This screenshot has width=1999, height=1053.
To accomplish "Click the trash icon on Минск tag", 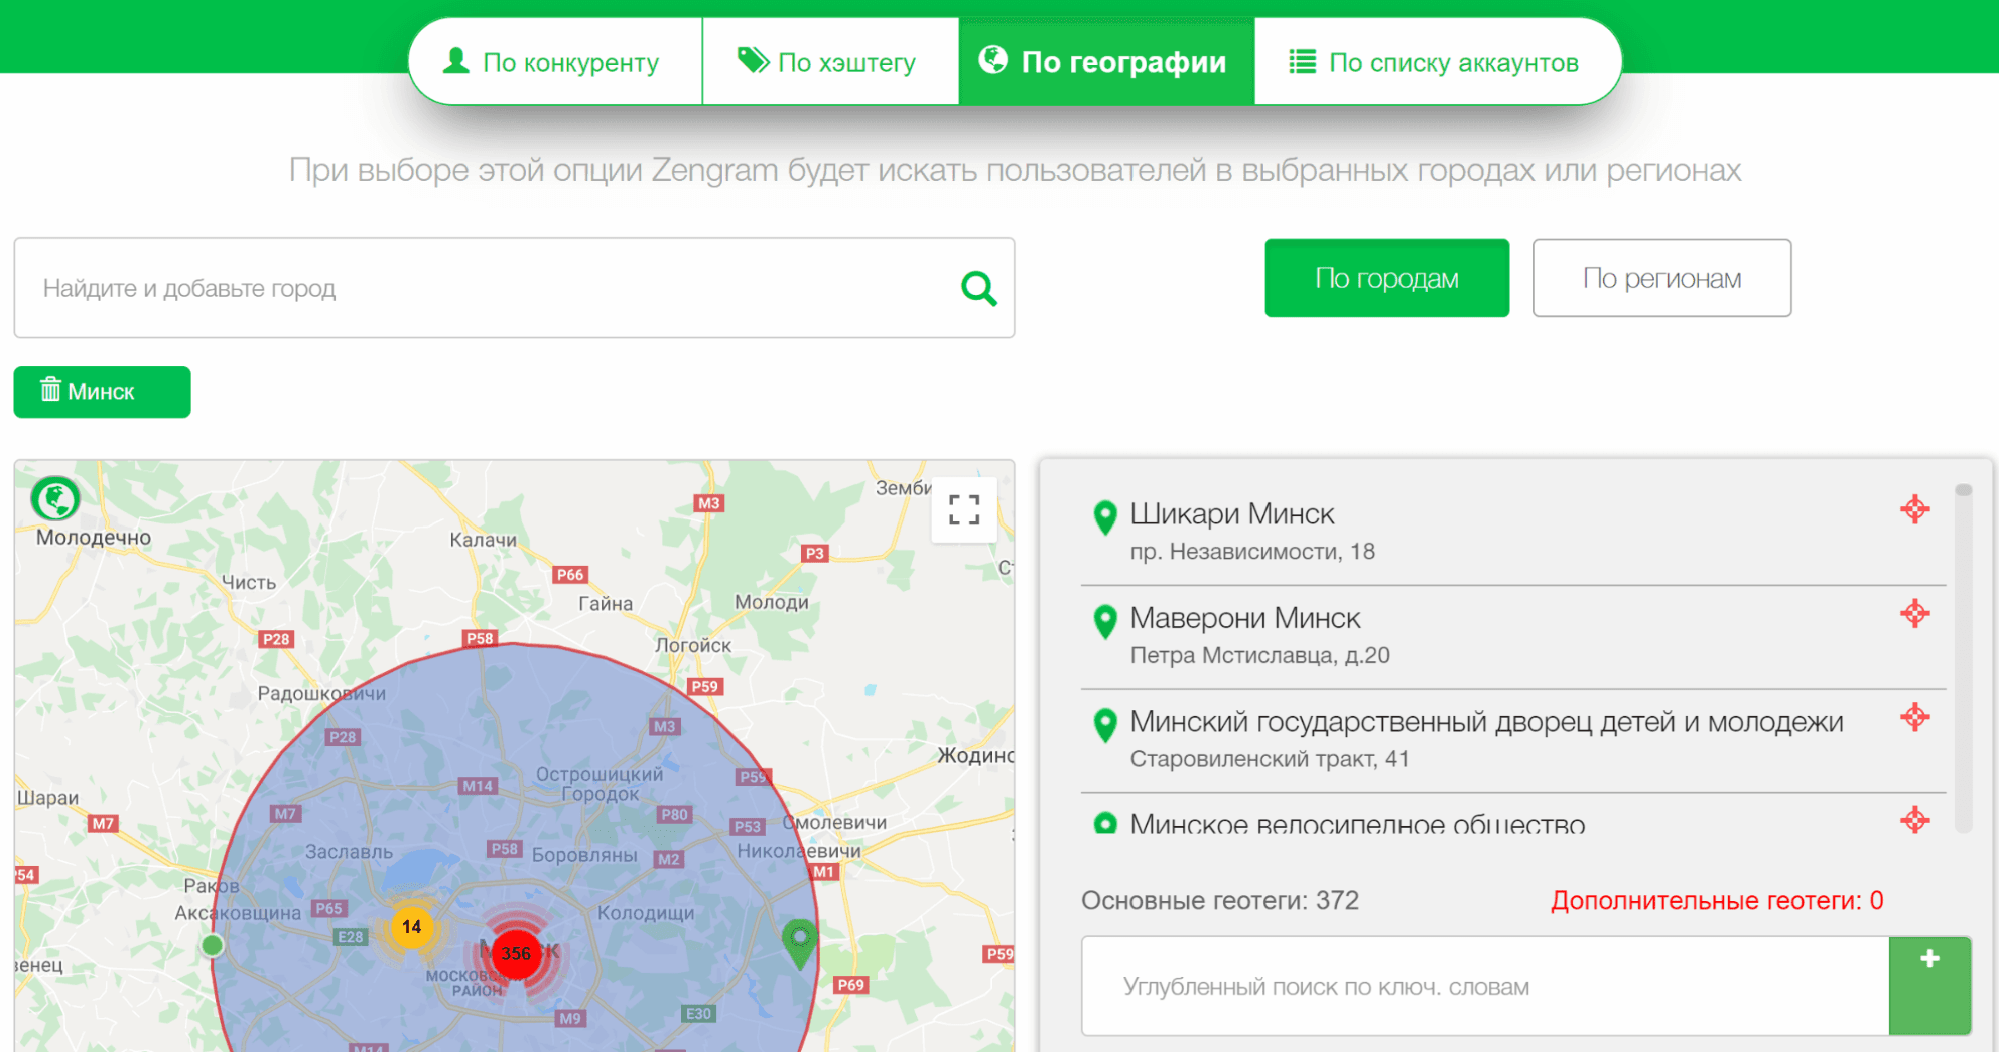I will 50,389.
